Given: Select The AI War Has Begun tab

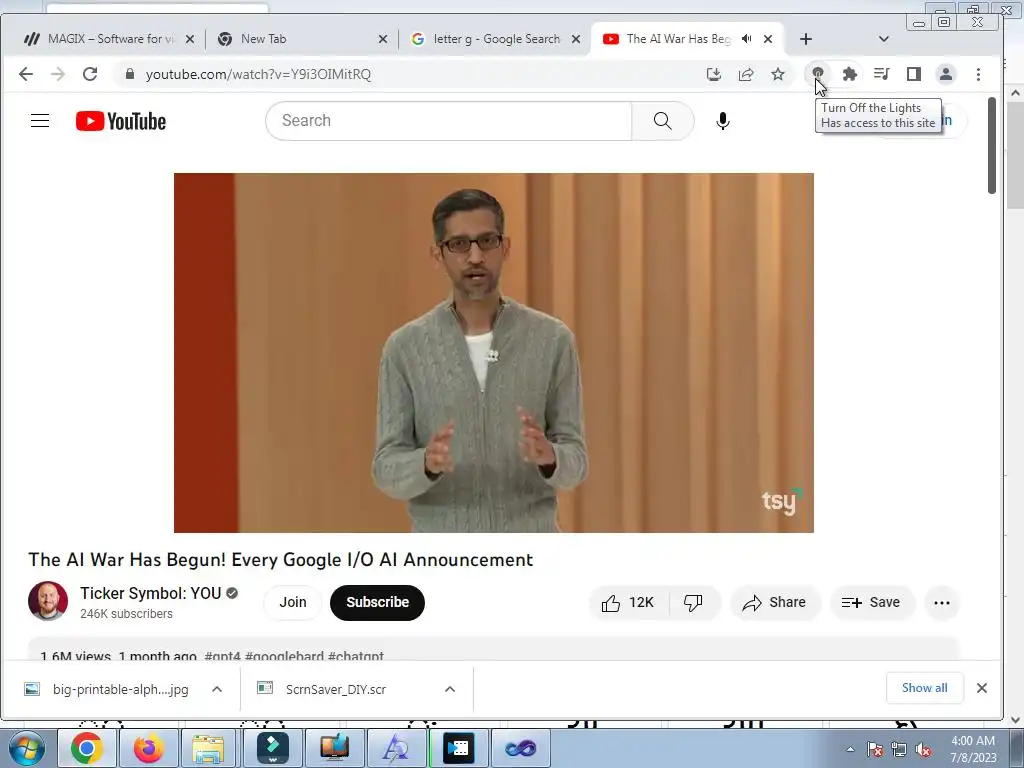Looking at the screenshot, I should [x=678, y=39].
